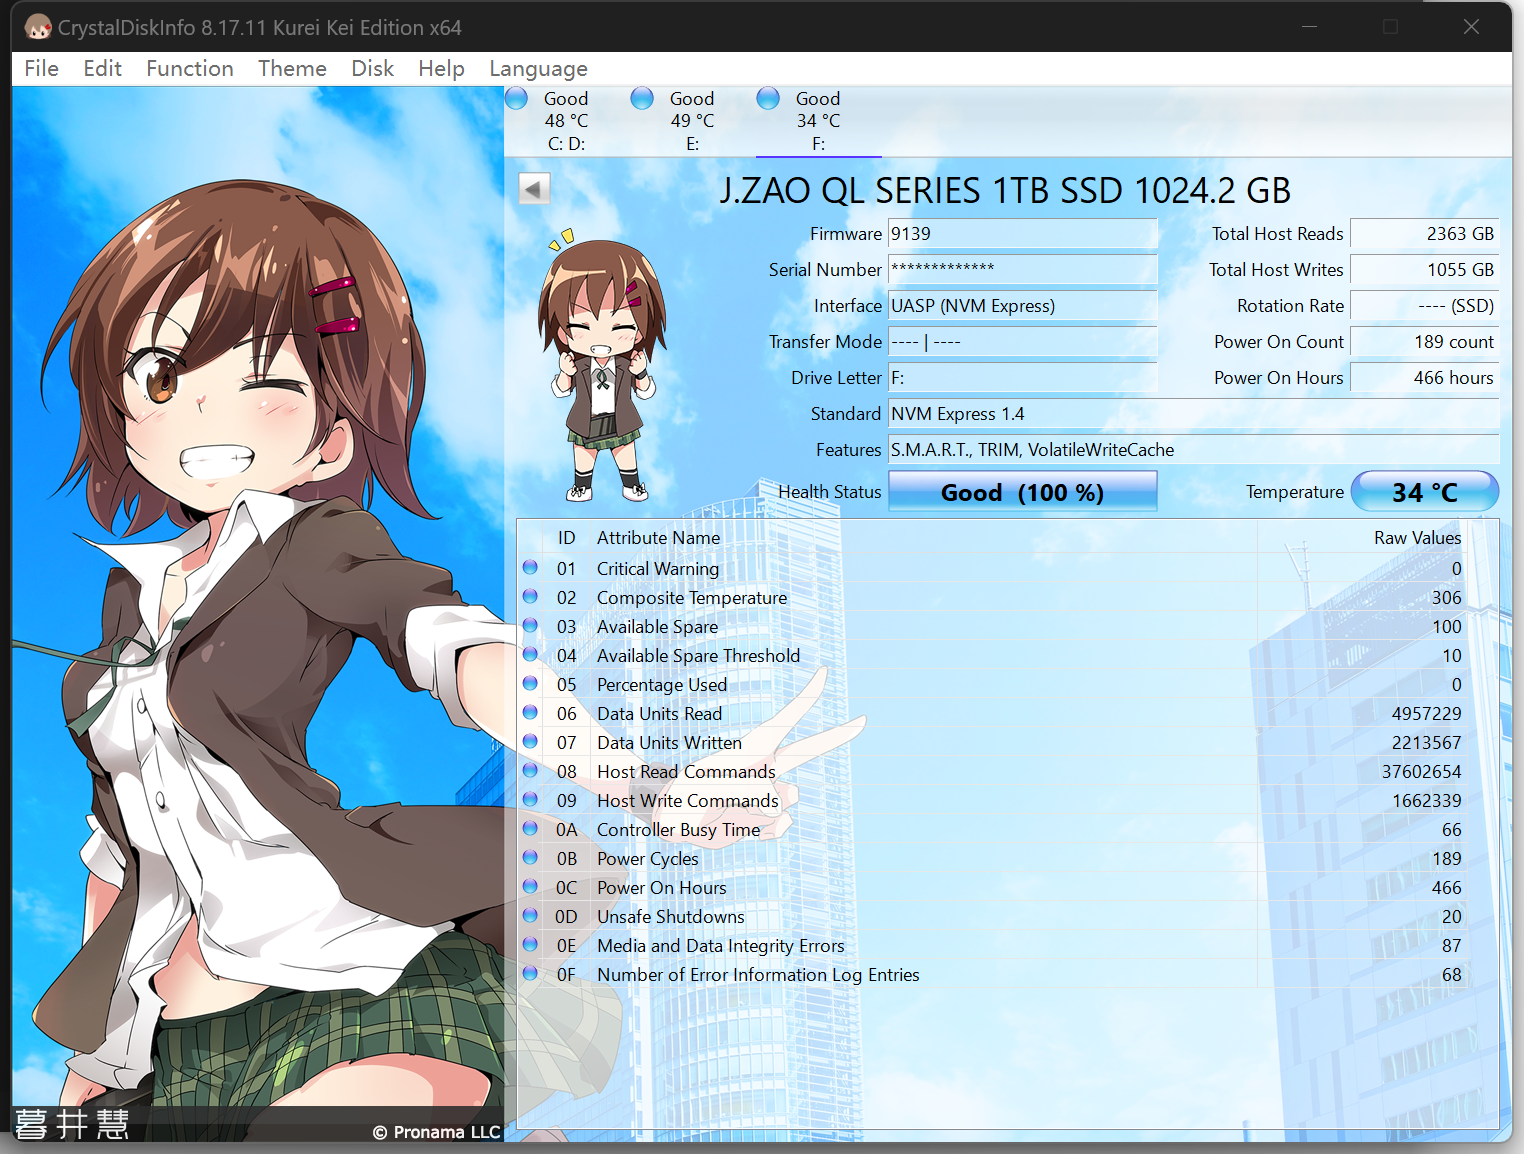The width and height of the screenshot is (1524, 1154).
Task: Click the Good (100 %) health status button
Action: 1022,492
